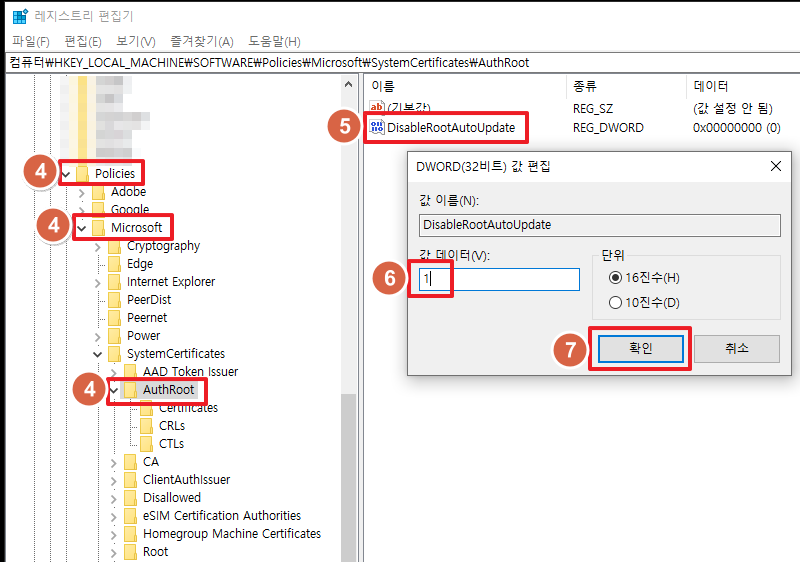The height and width of the screenshot is (562, 800).
Task: Click the 값 데이터(V) input field
Action: (x=499, y=279)
